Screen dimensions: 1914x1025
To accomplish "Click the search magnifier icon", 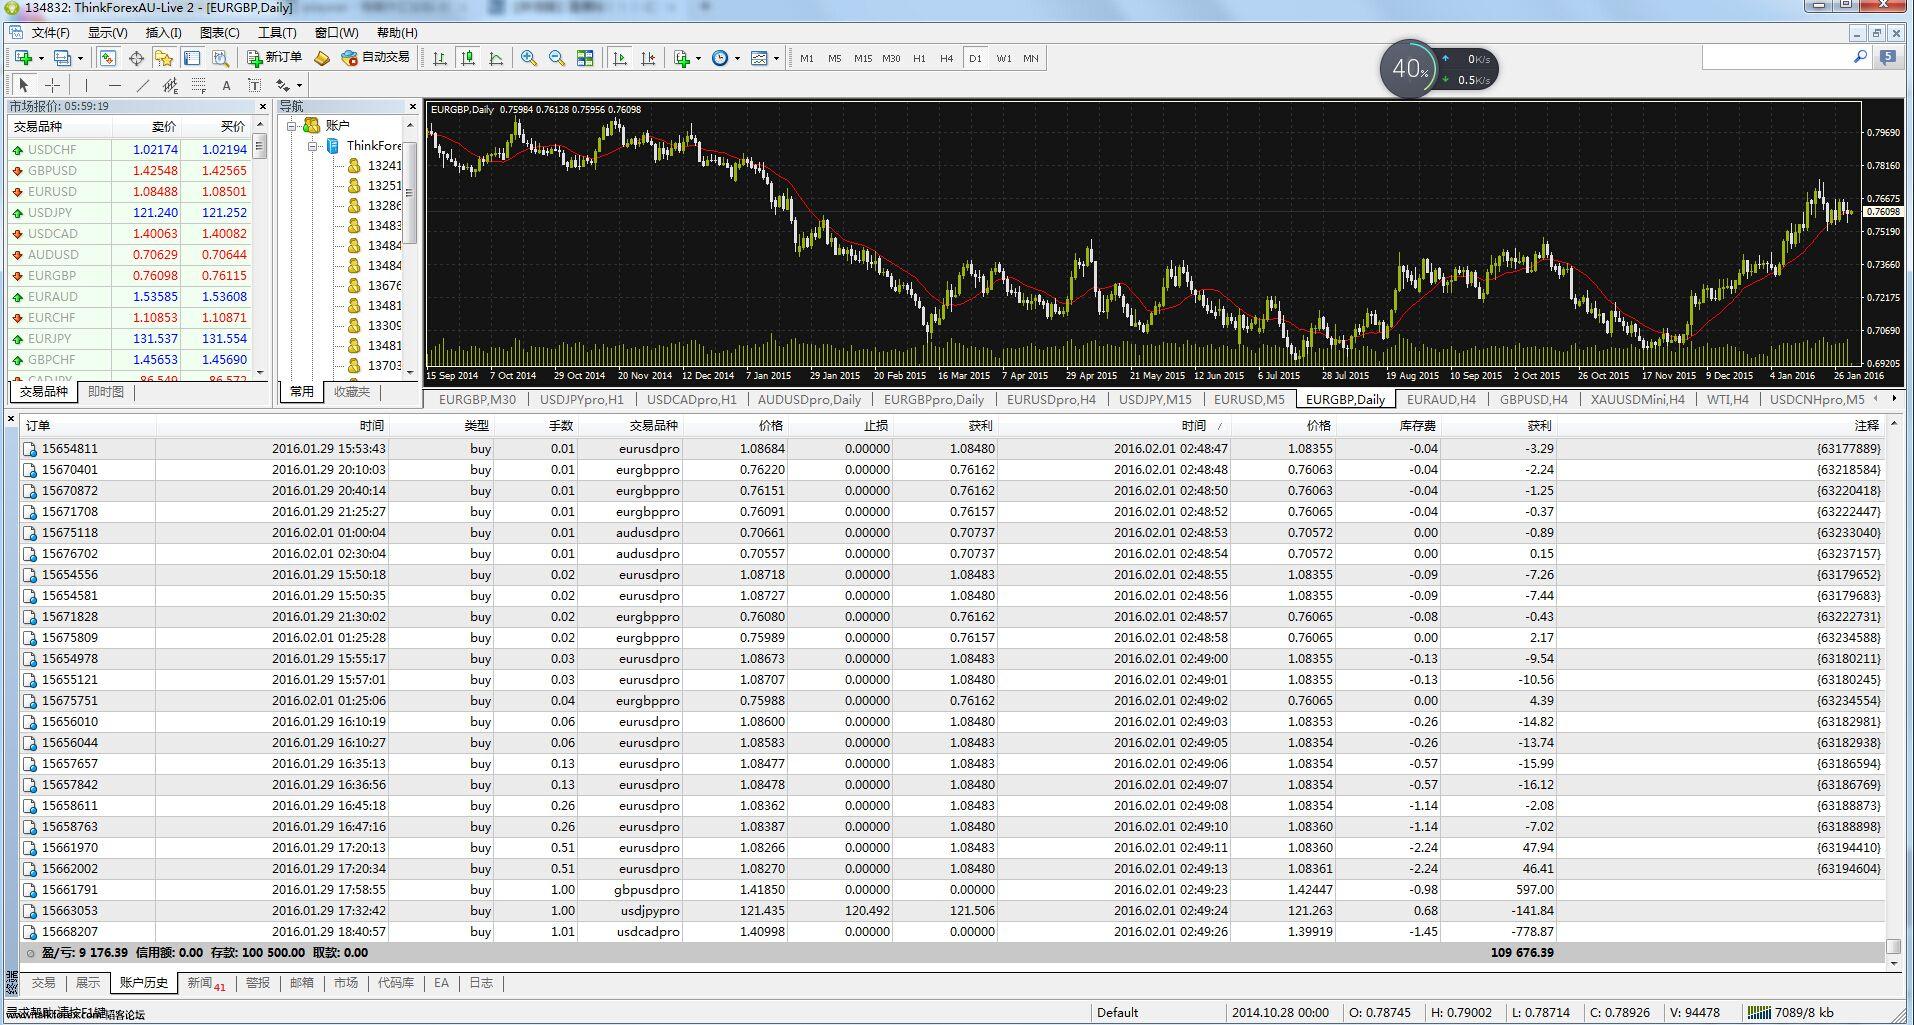I will coord(1860,58).
